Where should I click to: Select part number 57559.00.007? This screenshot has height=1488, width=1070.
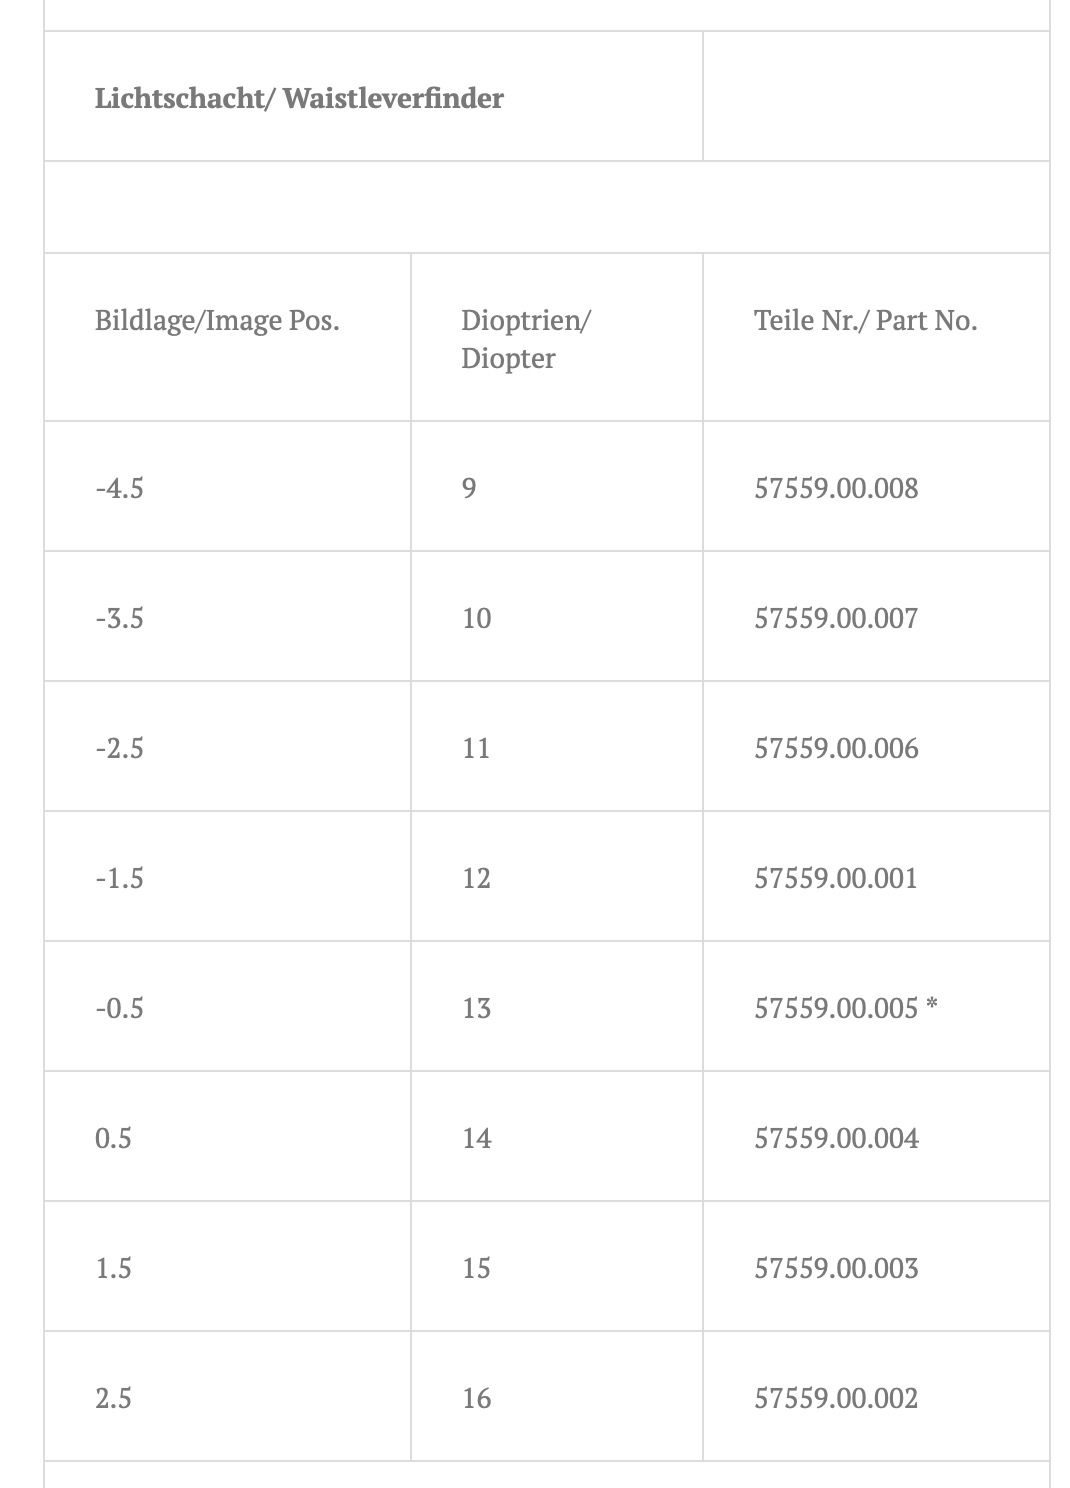836,618
